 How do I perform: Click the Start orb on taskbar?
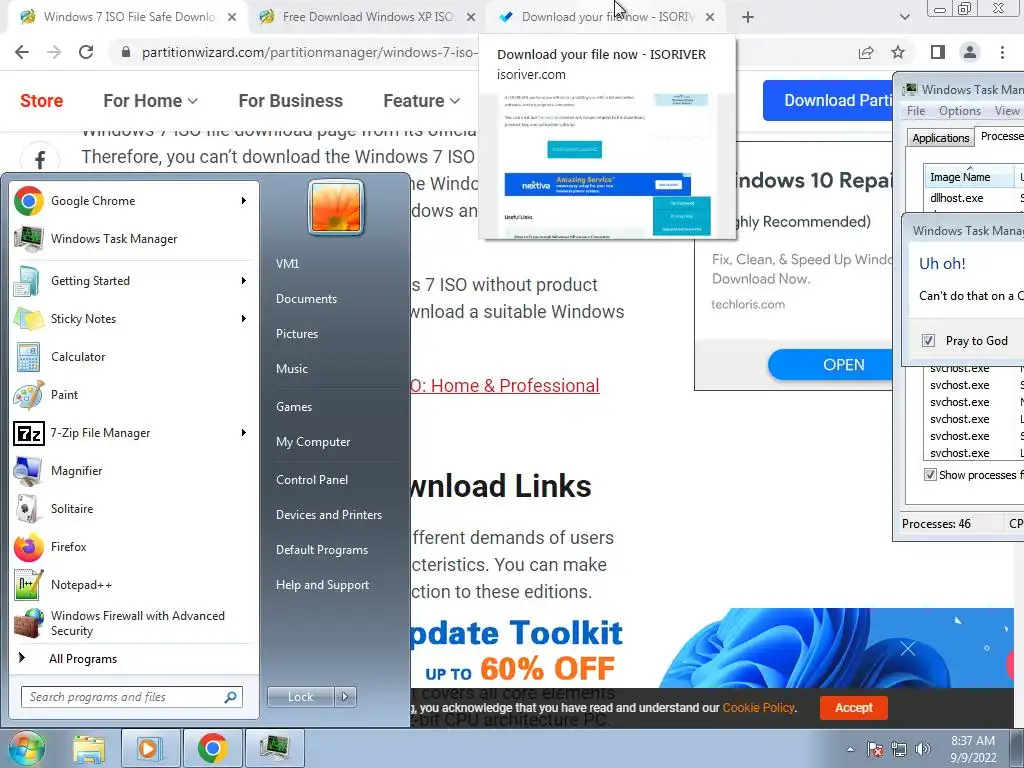pyautogui.click(x=26, y=748)
